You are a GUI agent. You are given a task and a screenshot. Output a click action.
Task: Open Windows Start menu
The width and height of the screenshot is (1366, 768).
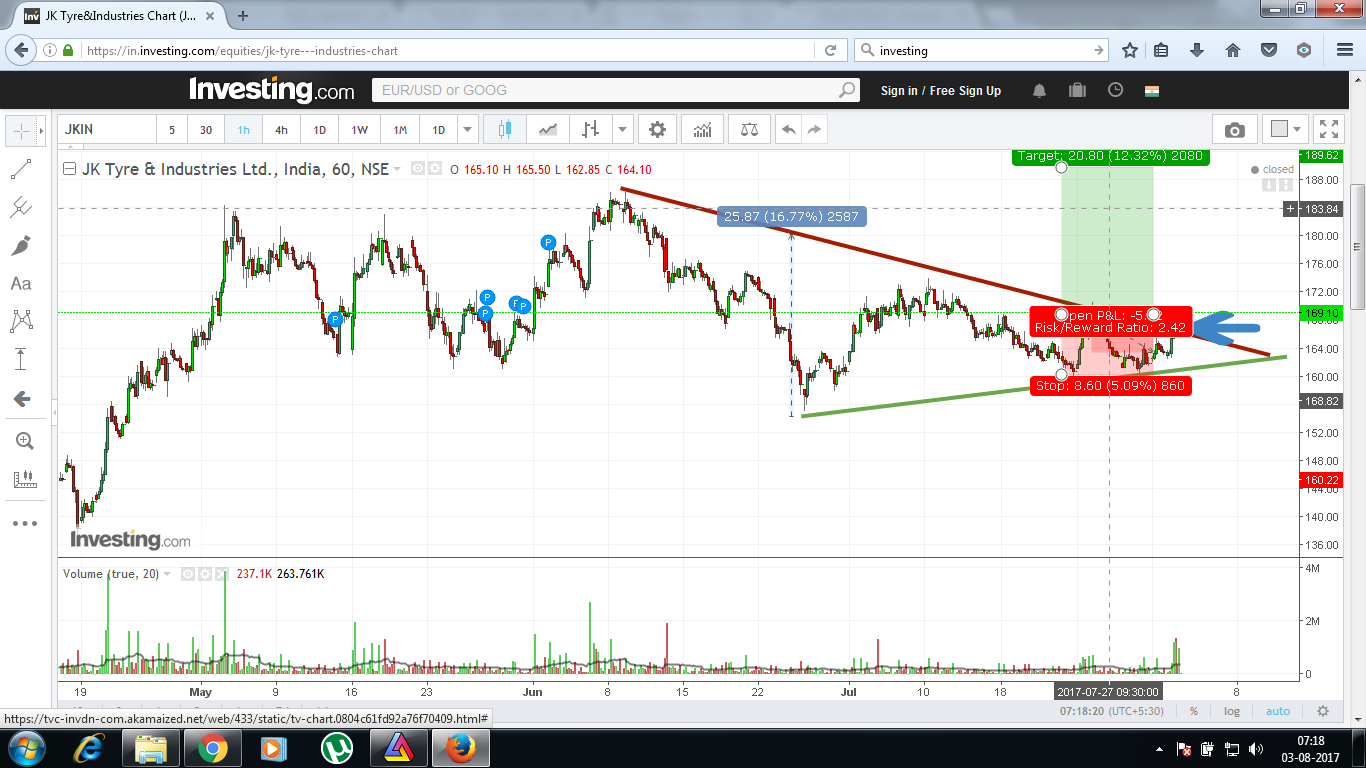point(27,747)
